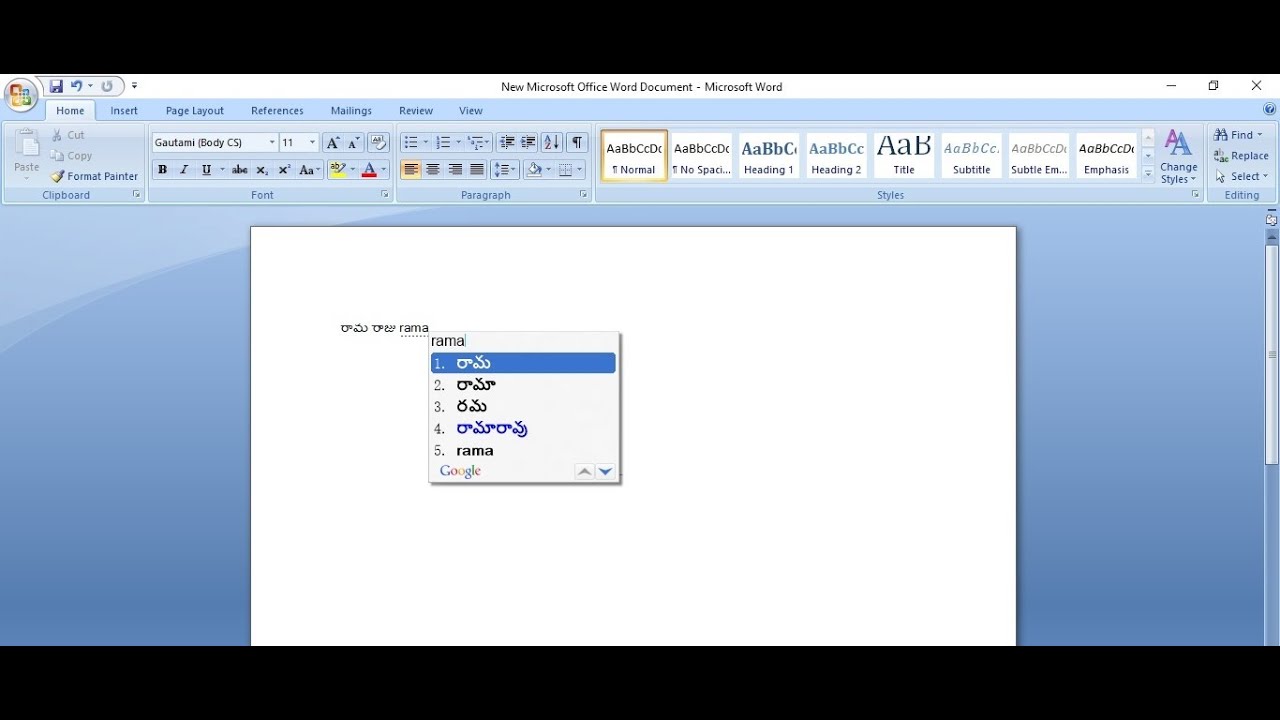The width and height of the screenshot is (1280, 720).
Task: Insert a numbered list
Action: pyautogui.click(x=443, y=143)
